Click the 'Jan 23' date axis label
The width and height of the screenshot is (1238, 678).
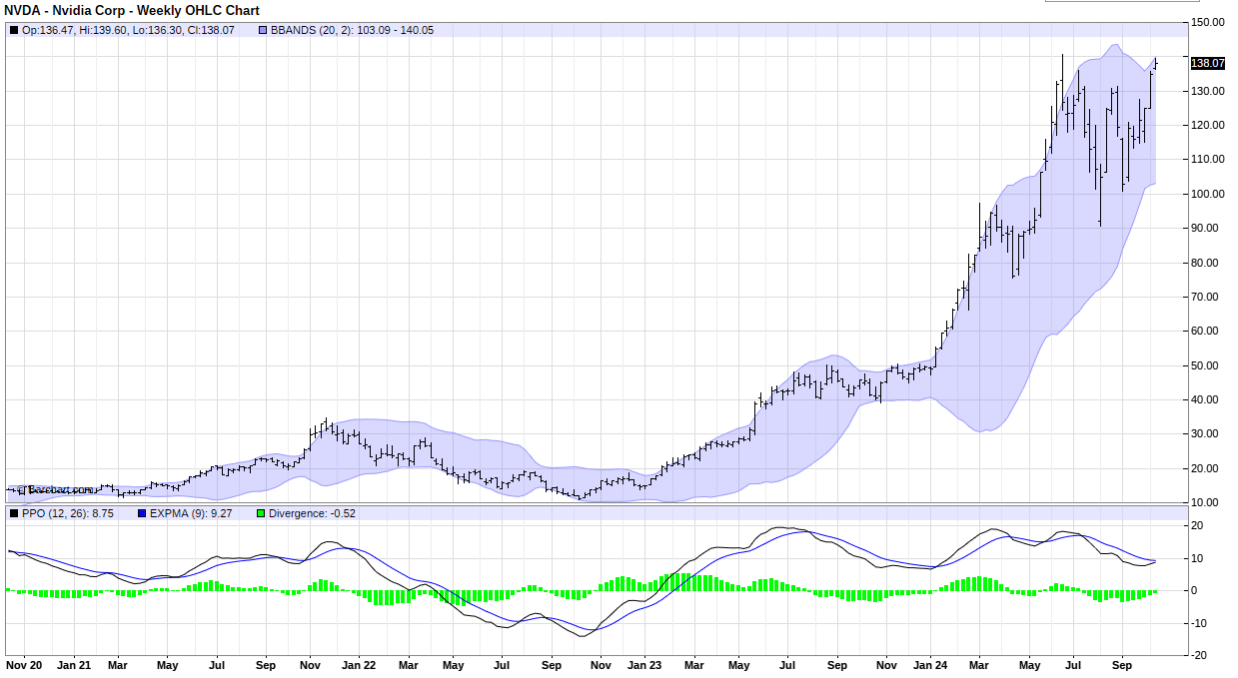(x=644, y=665)
